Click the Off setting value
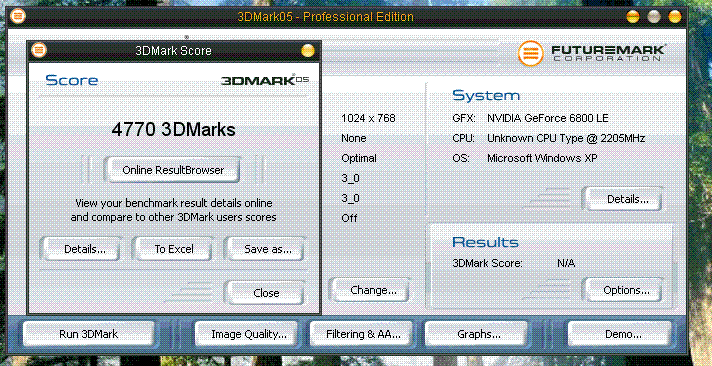The width and height of the screenshot is (712, 366). (x=349, y=218)
